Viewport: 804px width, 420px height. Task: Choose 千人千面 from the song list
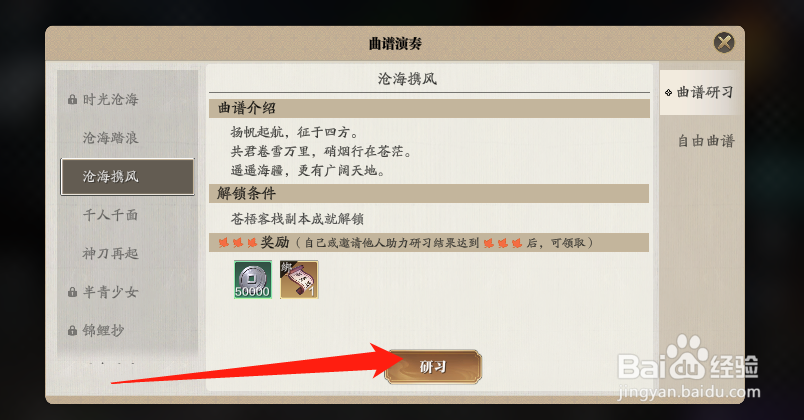[127, 215]
